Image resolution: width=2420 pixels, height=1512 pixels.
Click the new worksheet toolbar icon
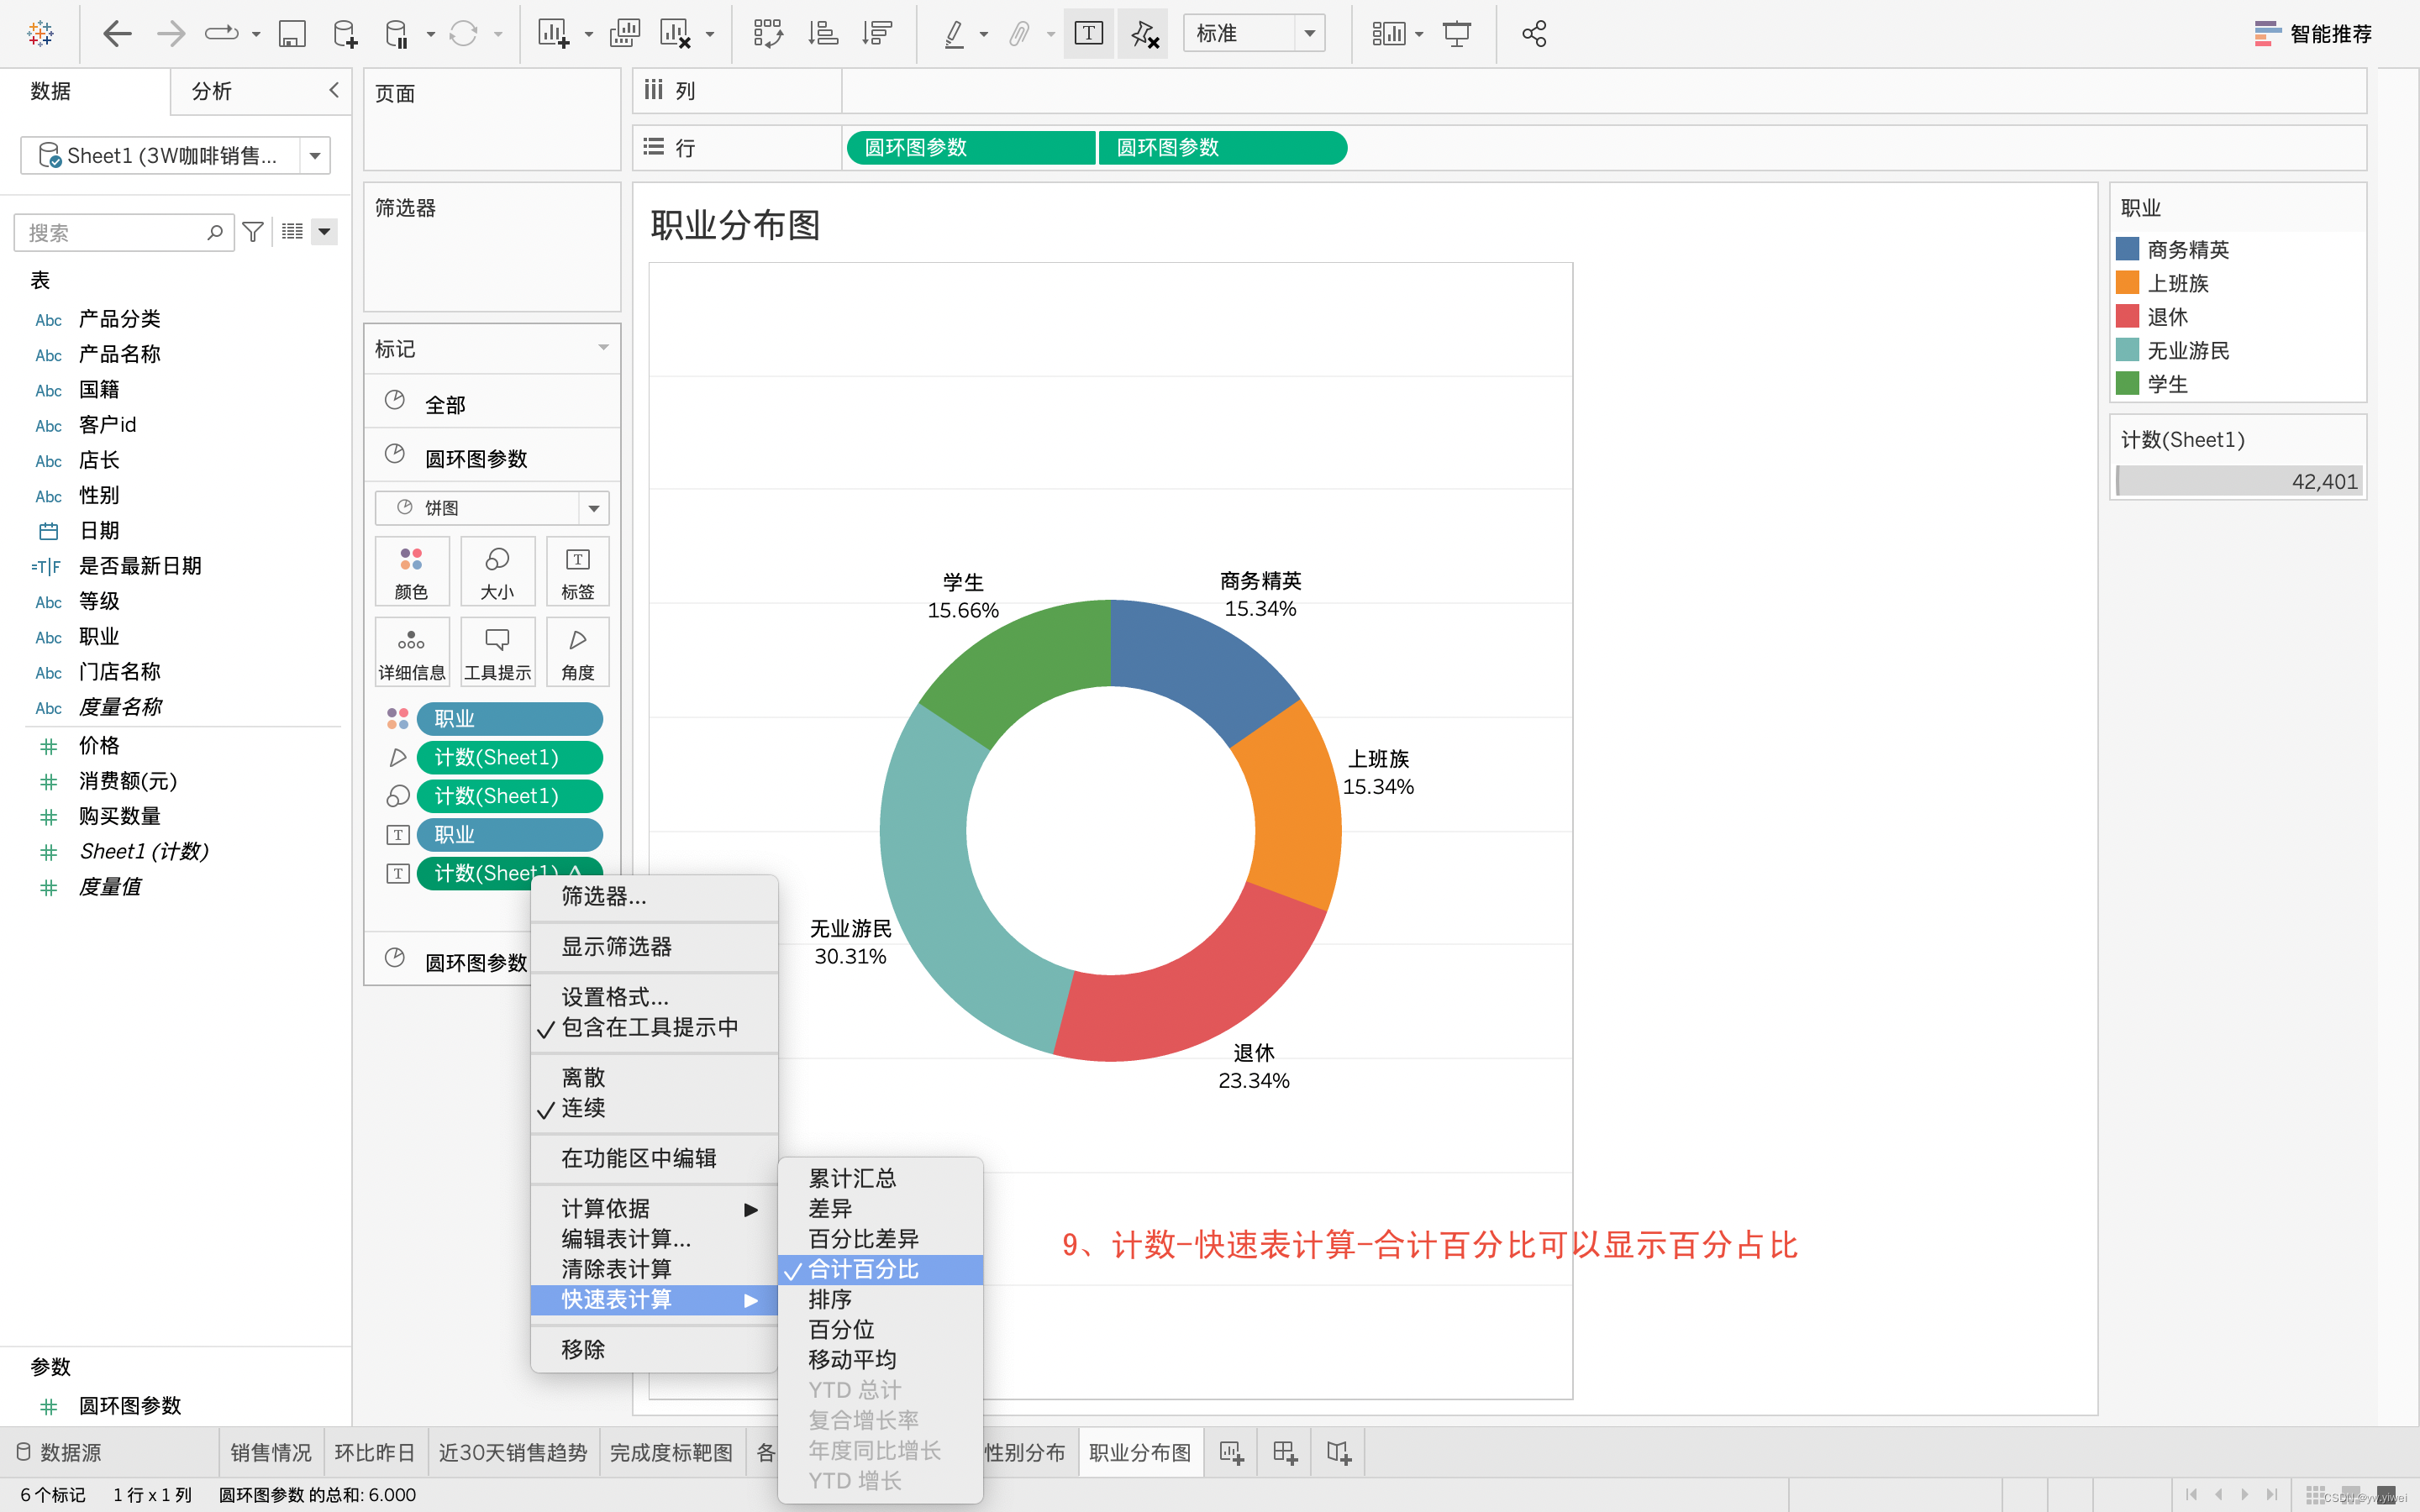point(553,34)
